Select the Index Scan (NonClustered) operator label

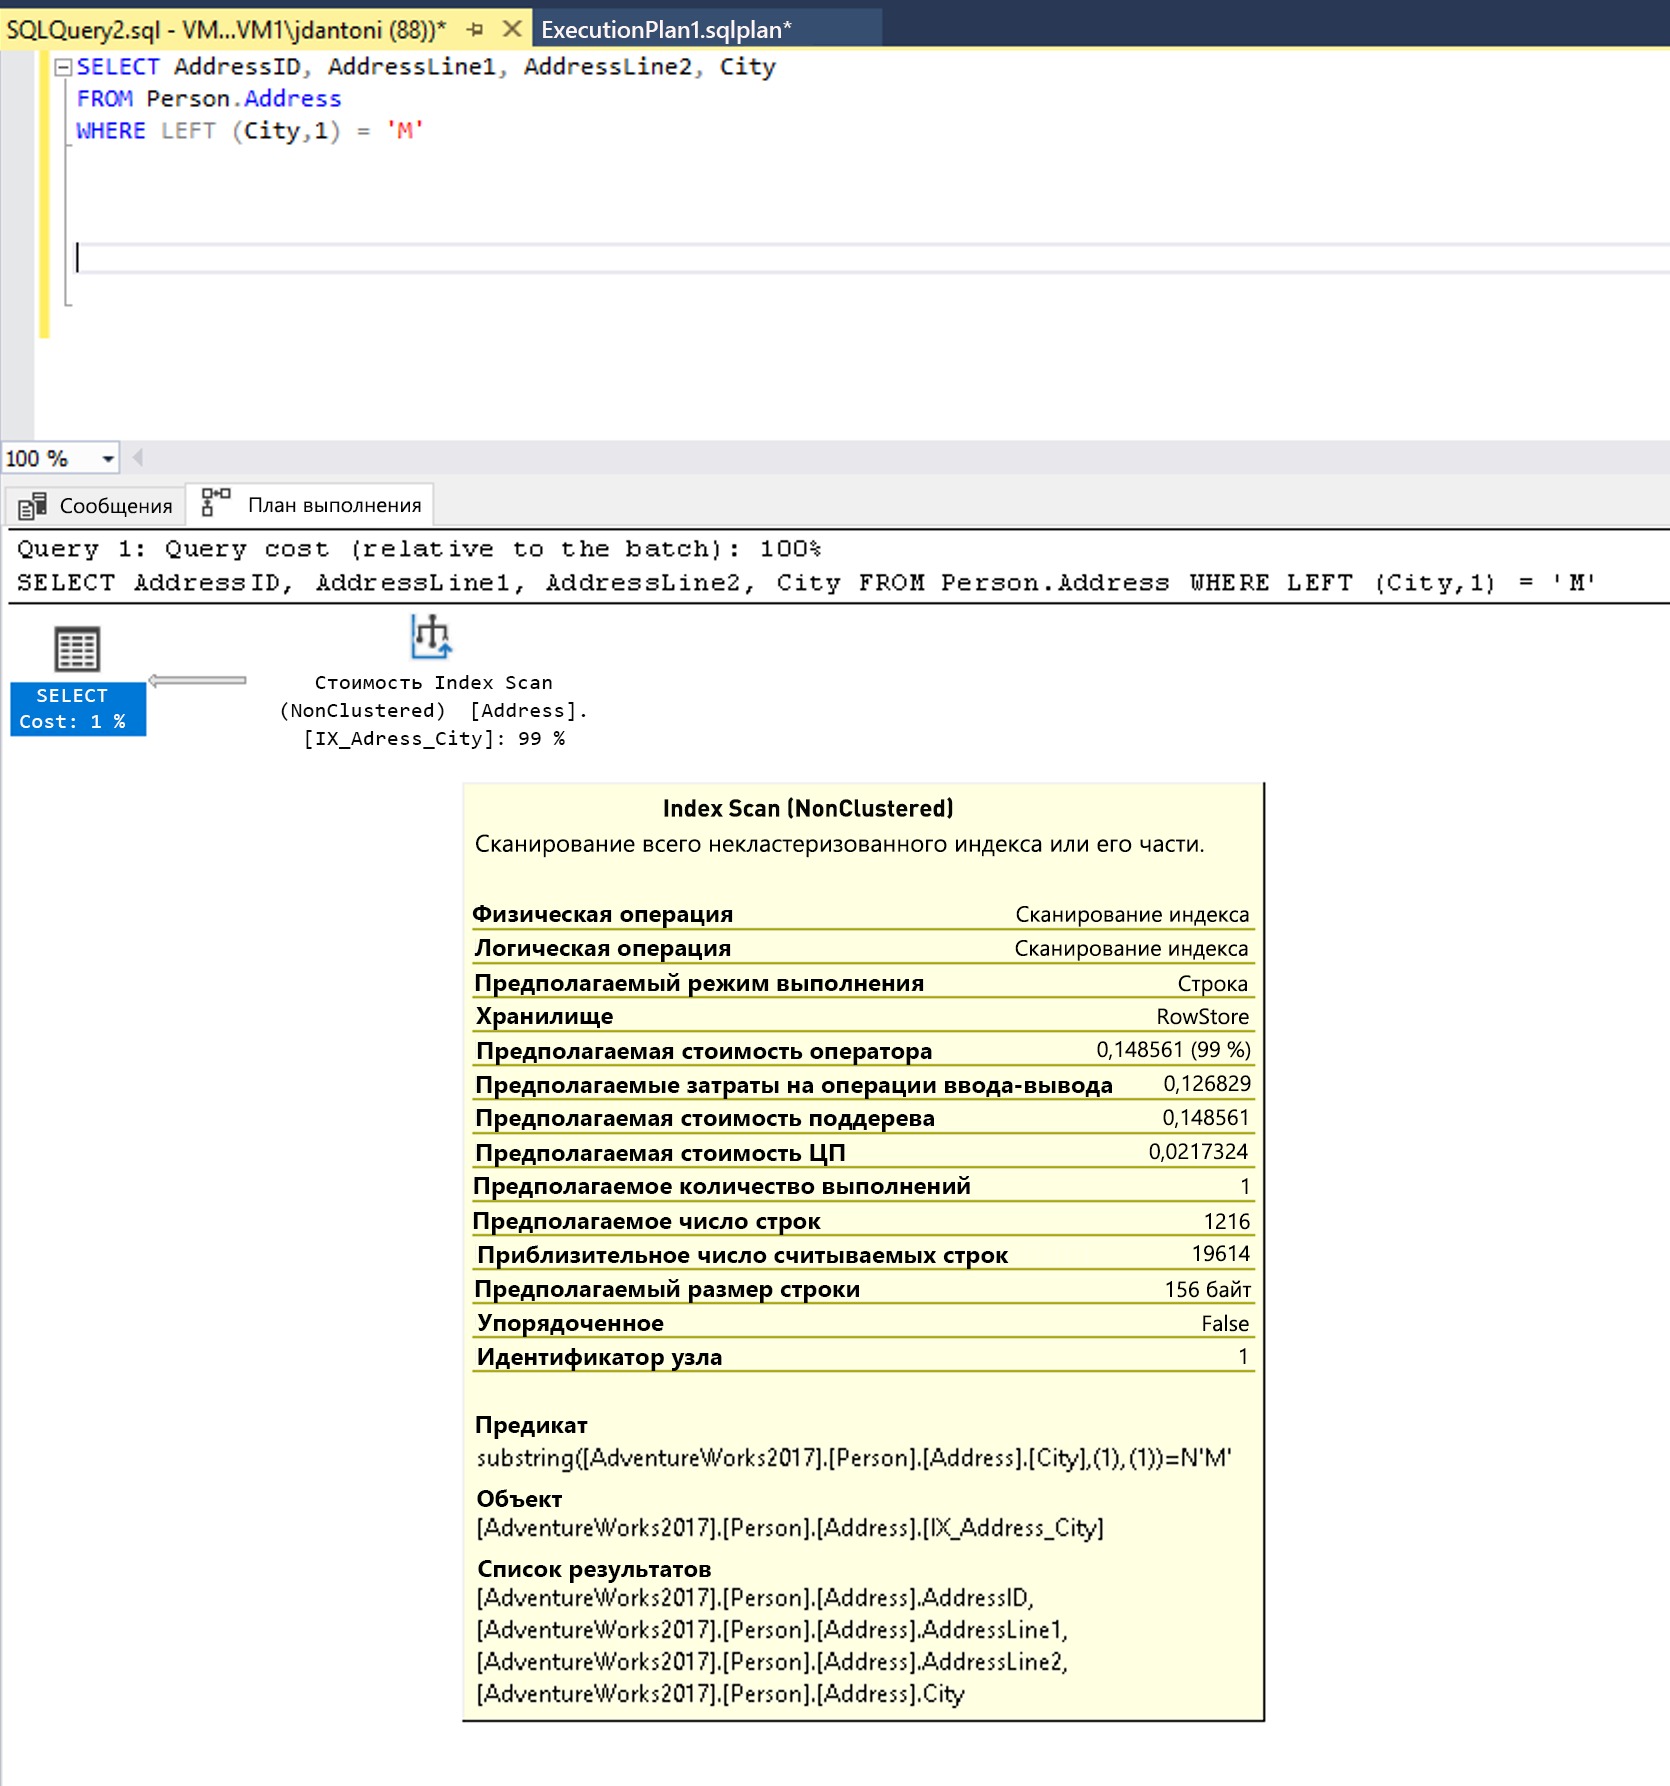434,711
